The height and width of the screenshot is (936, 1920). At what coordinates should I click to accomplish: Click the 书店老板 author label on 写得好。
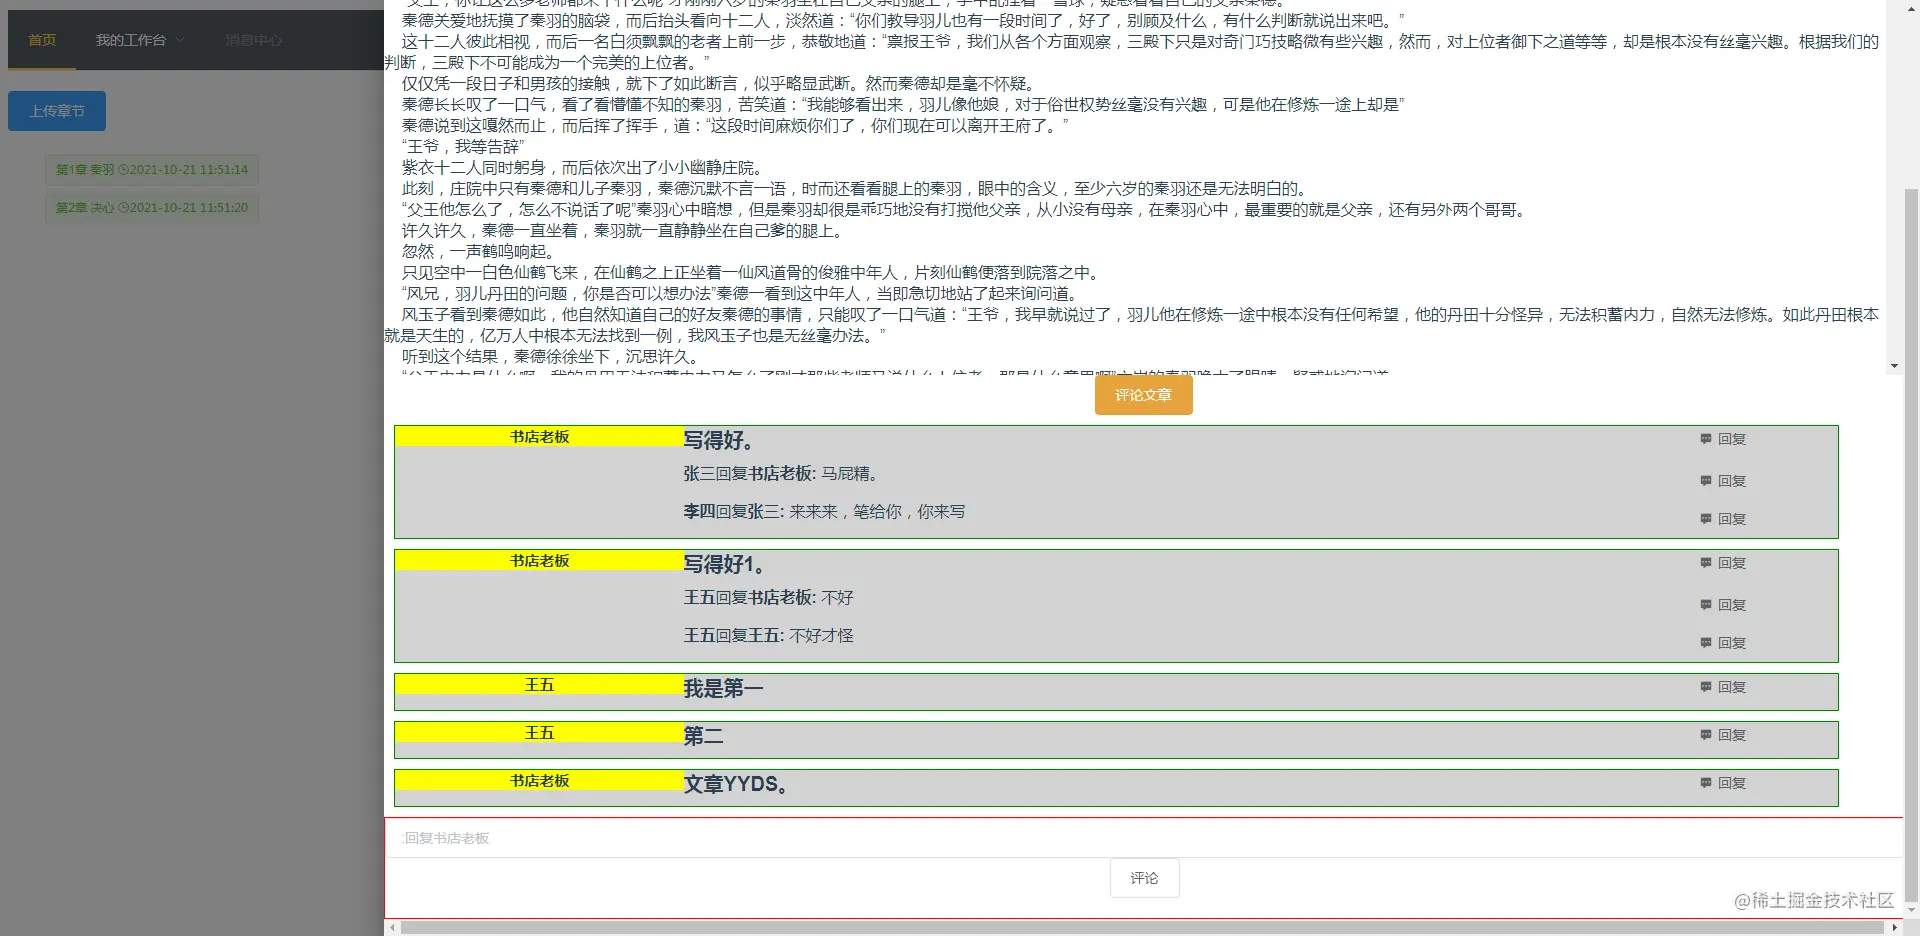pos(540,437)
